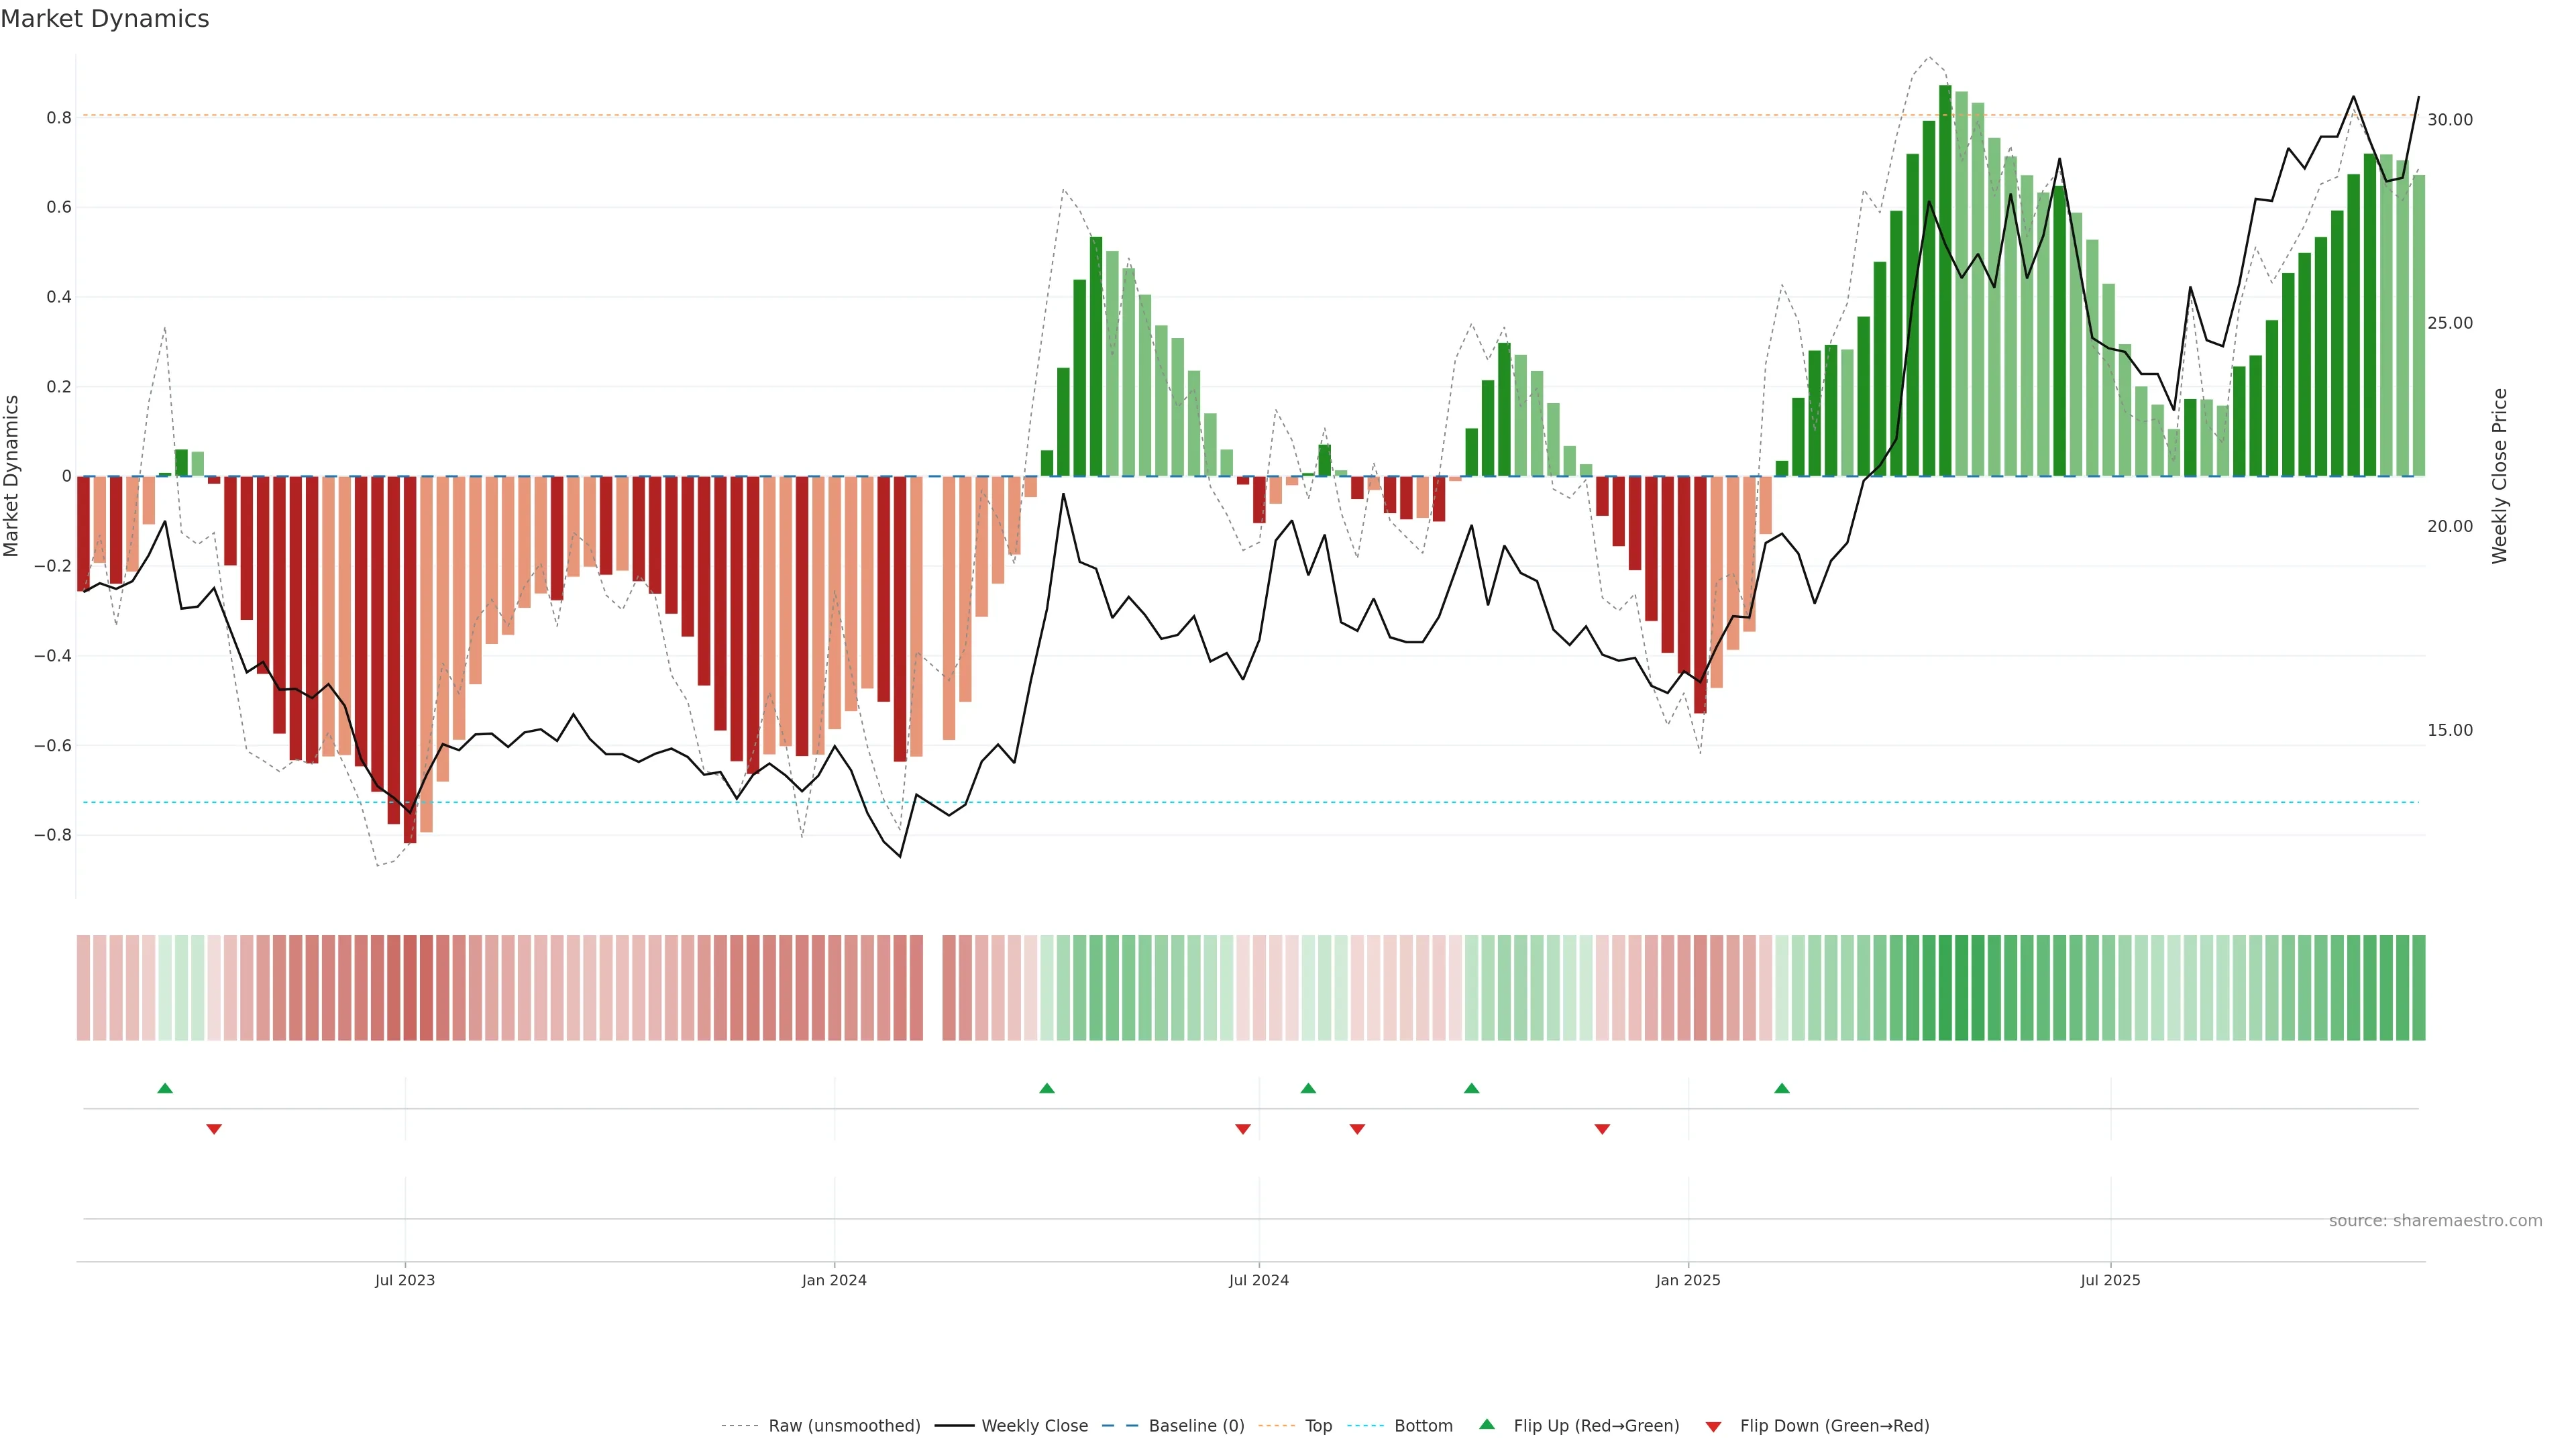Click the Jan 2025 x-axis label
The height and width of the screenshot is (1449, 2576).
click(x=1688, y=1280)
